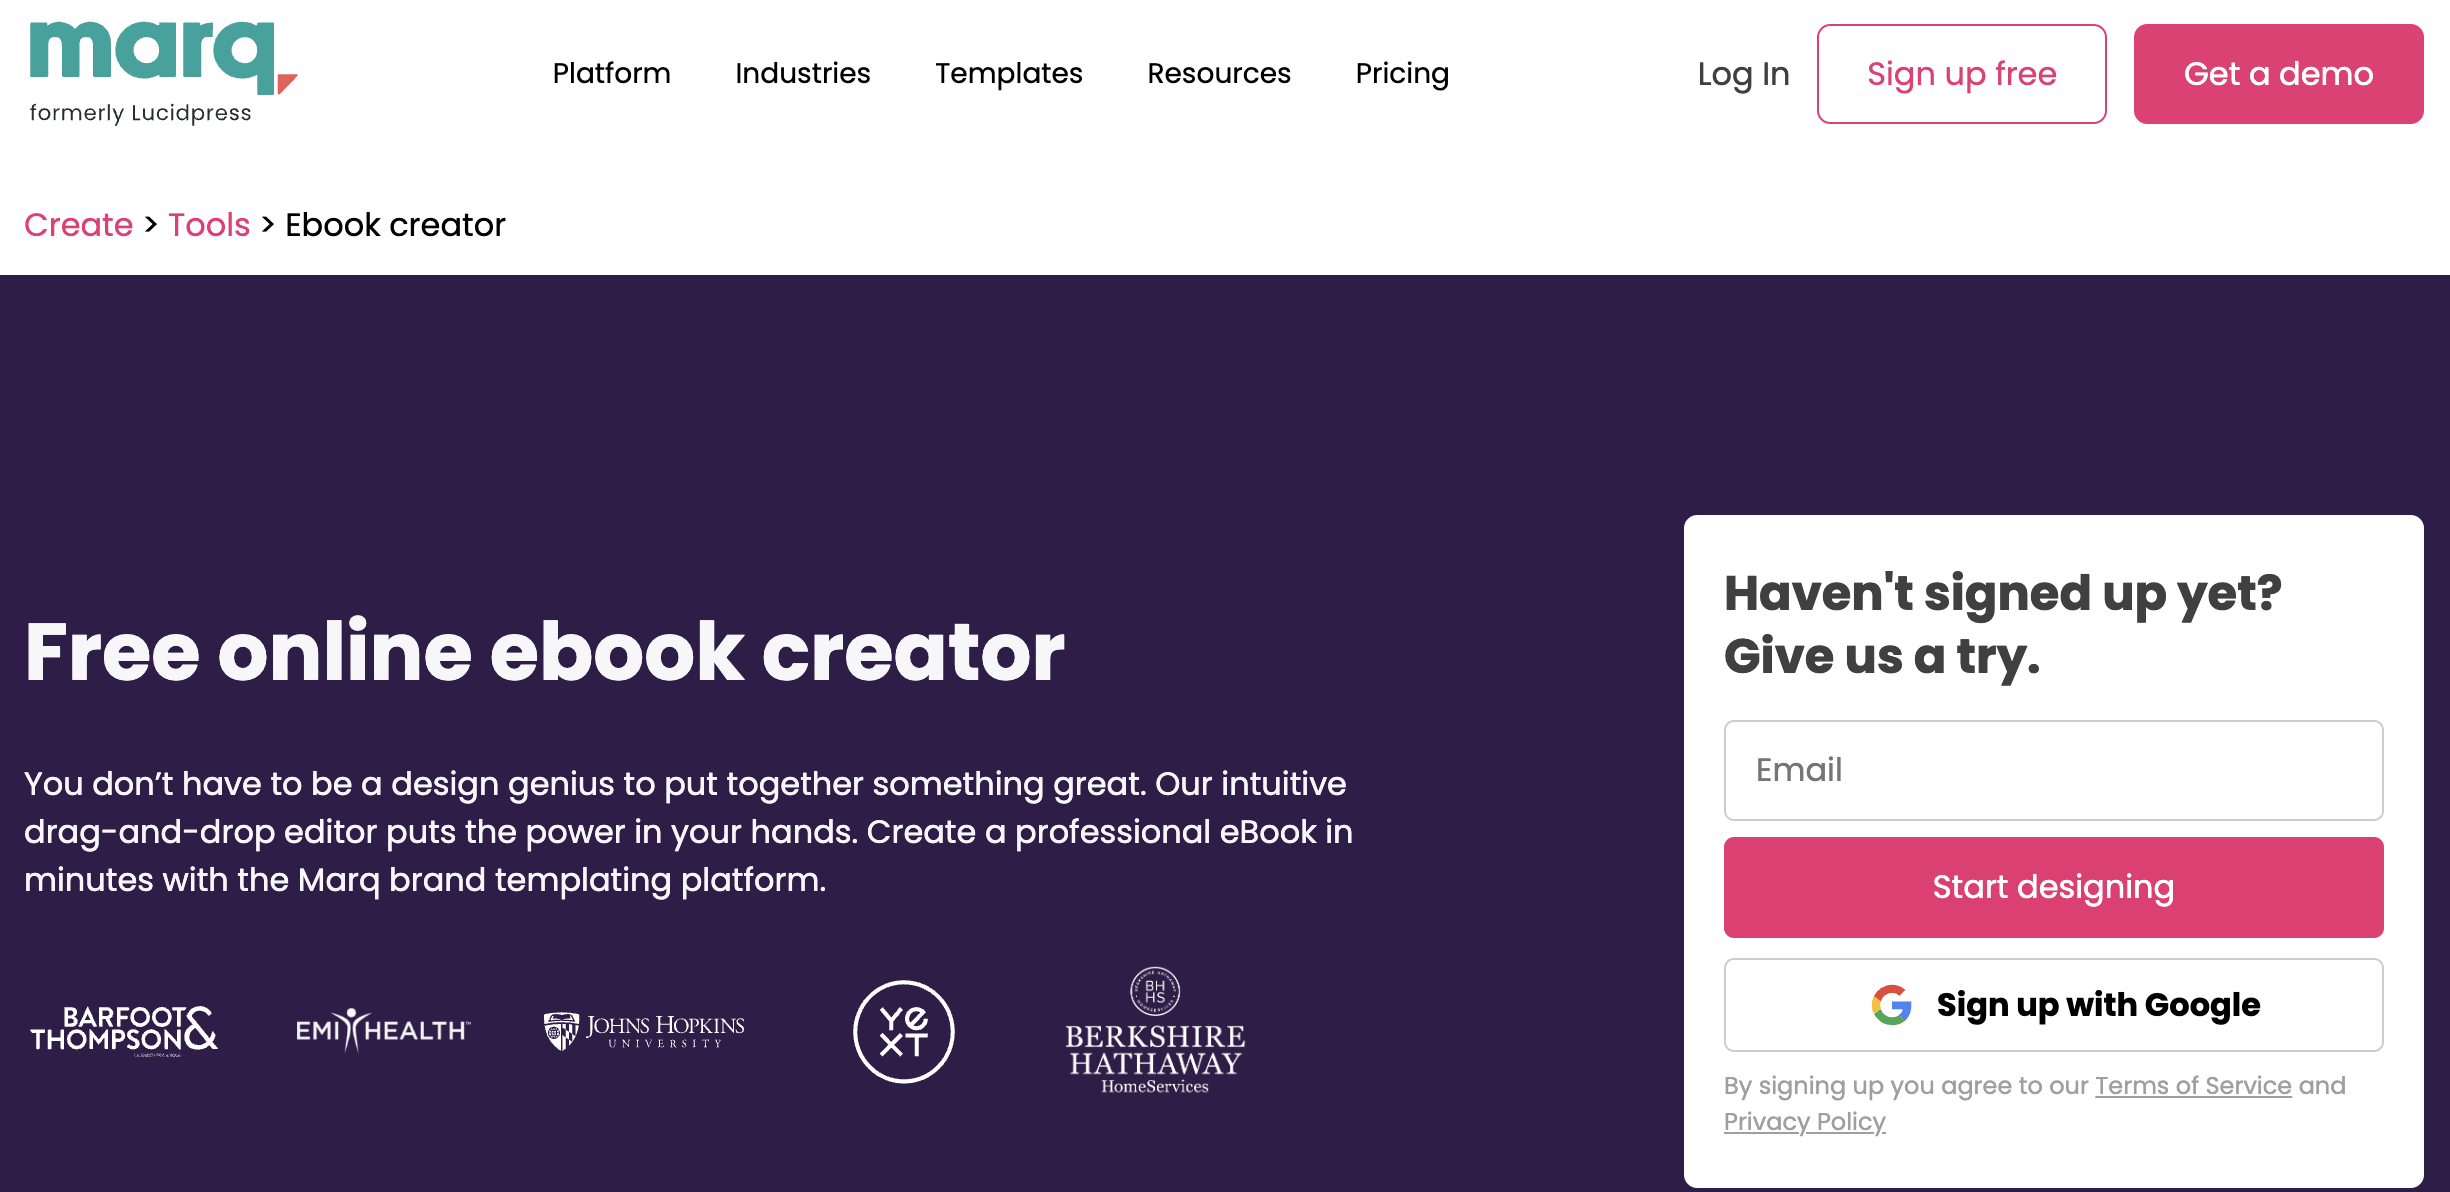The image size is (2450, 1192).
Task: Open the Resources menu
Action: pyautogui.click(x=1218, y=74)
